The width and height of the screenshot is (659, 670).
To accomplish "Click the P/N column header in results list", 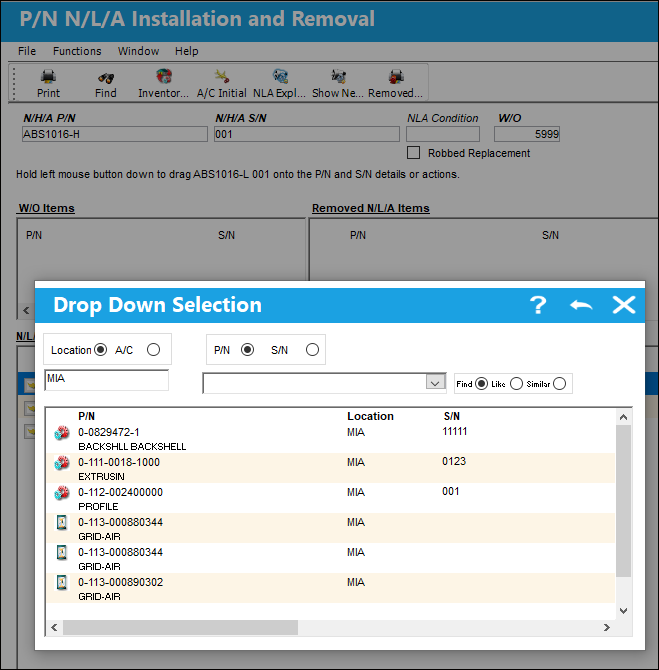I will click(x=86, y=416).
